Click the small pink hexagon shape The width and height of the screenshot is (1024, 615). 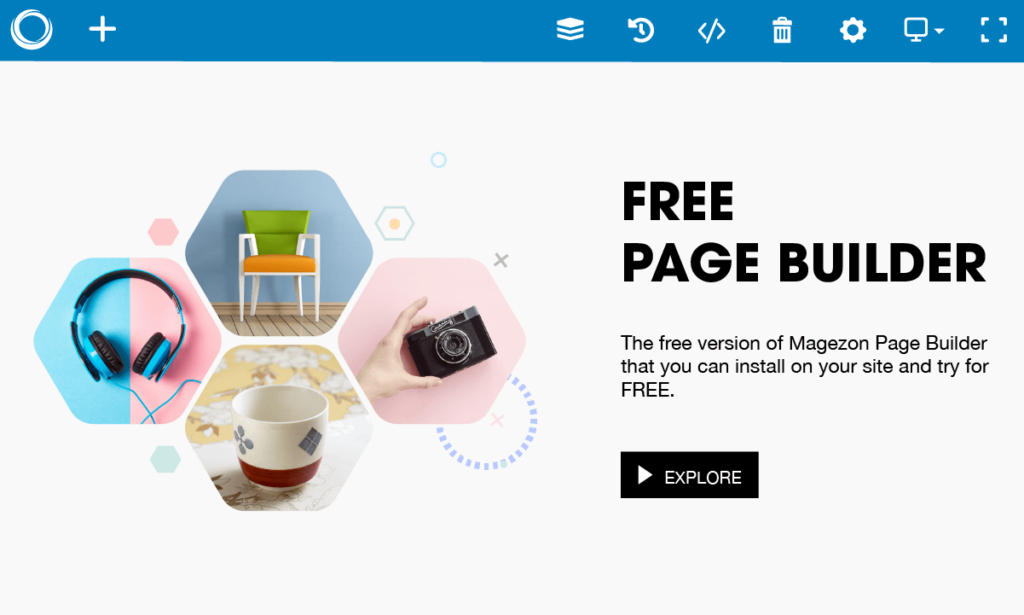click(163, 232)
